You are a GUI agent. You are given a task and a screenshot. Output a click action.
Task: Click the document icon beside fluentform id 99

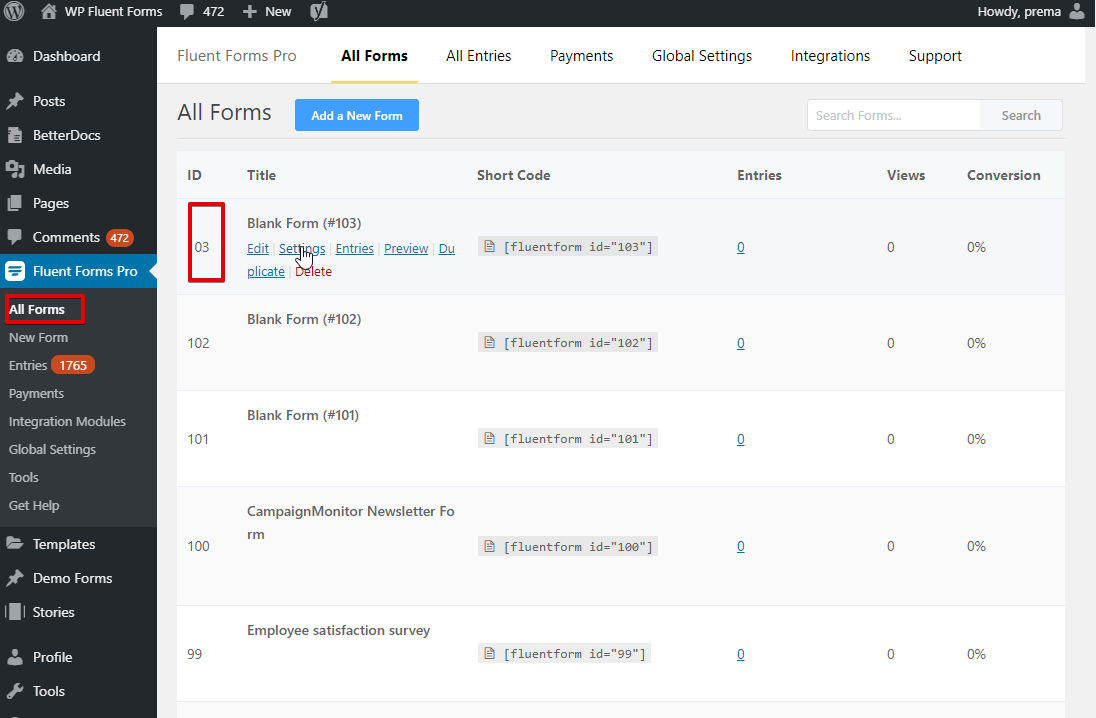pyautogui.click(x=490, y=654)
